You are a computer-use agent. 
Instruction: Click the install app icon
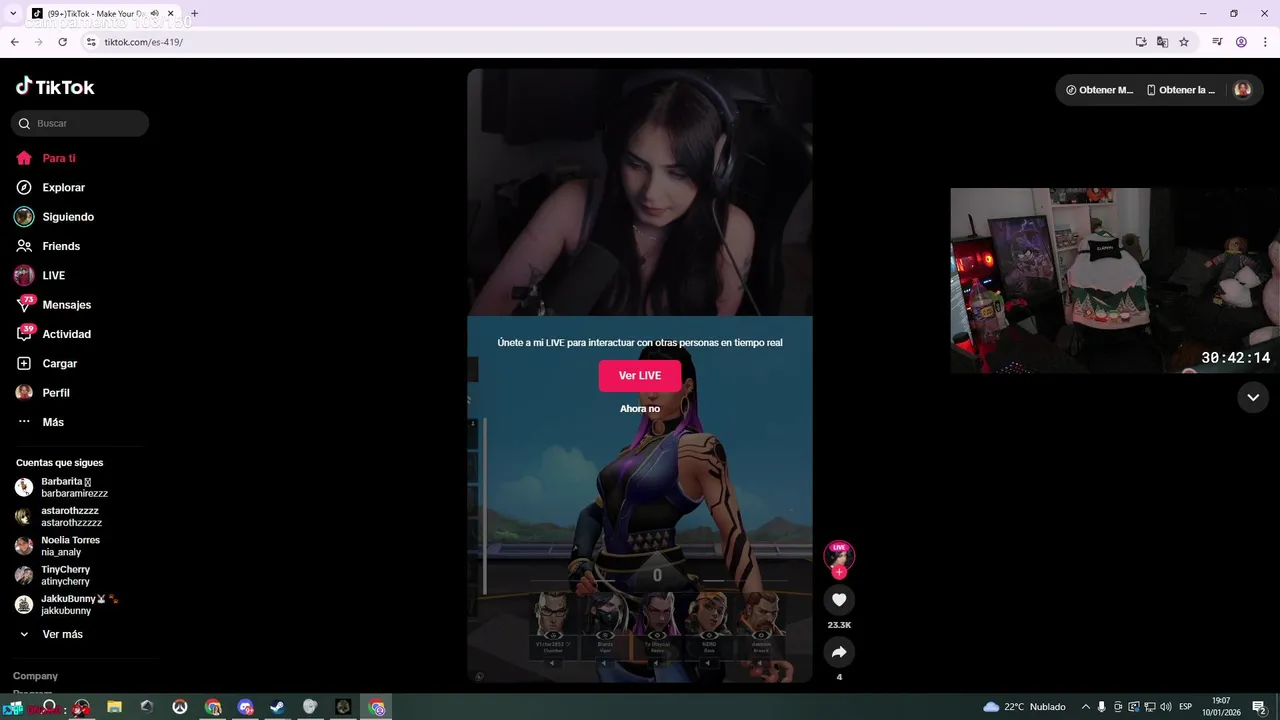click(1141, 42)
